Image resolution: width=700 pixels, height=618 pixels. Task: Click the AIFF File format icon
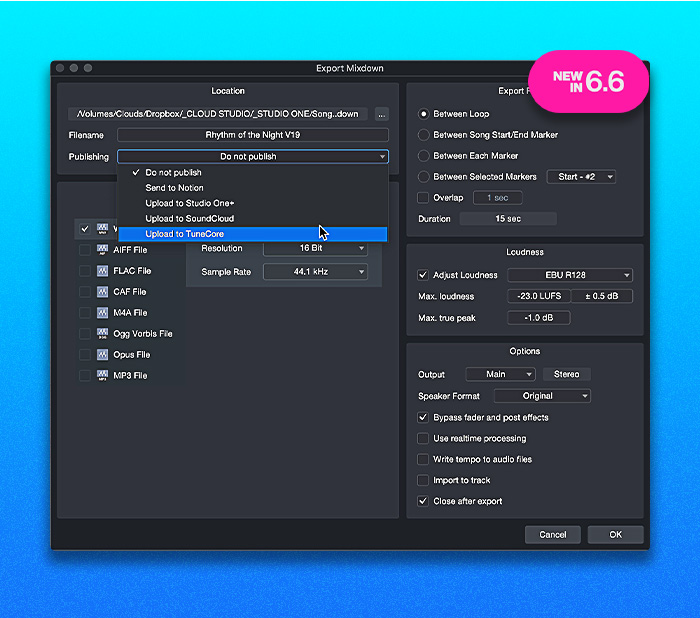click(x=102, y=250)
